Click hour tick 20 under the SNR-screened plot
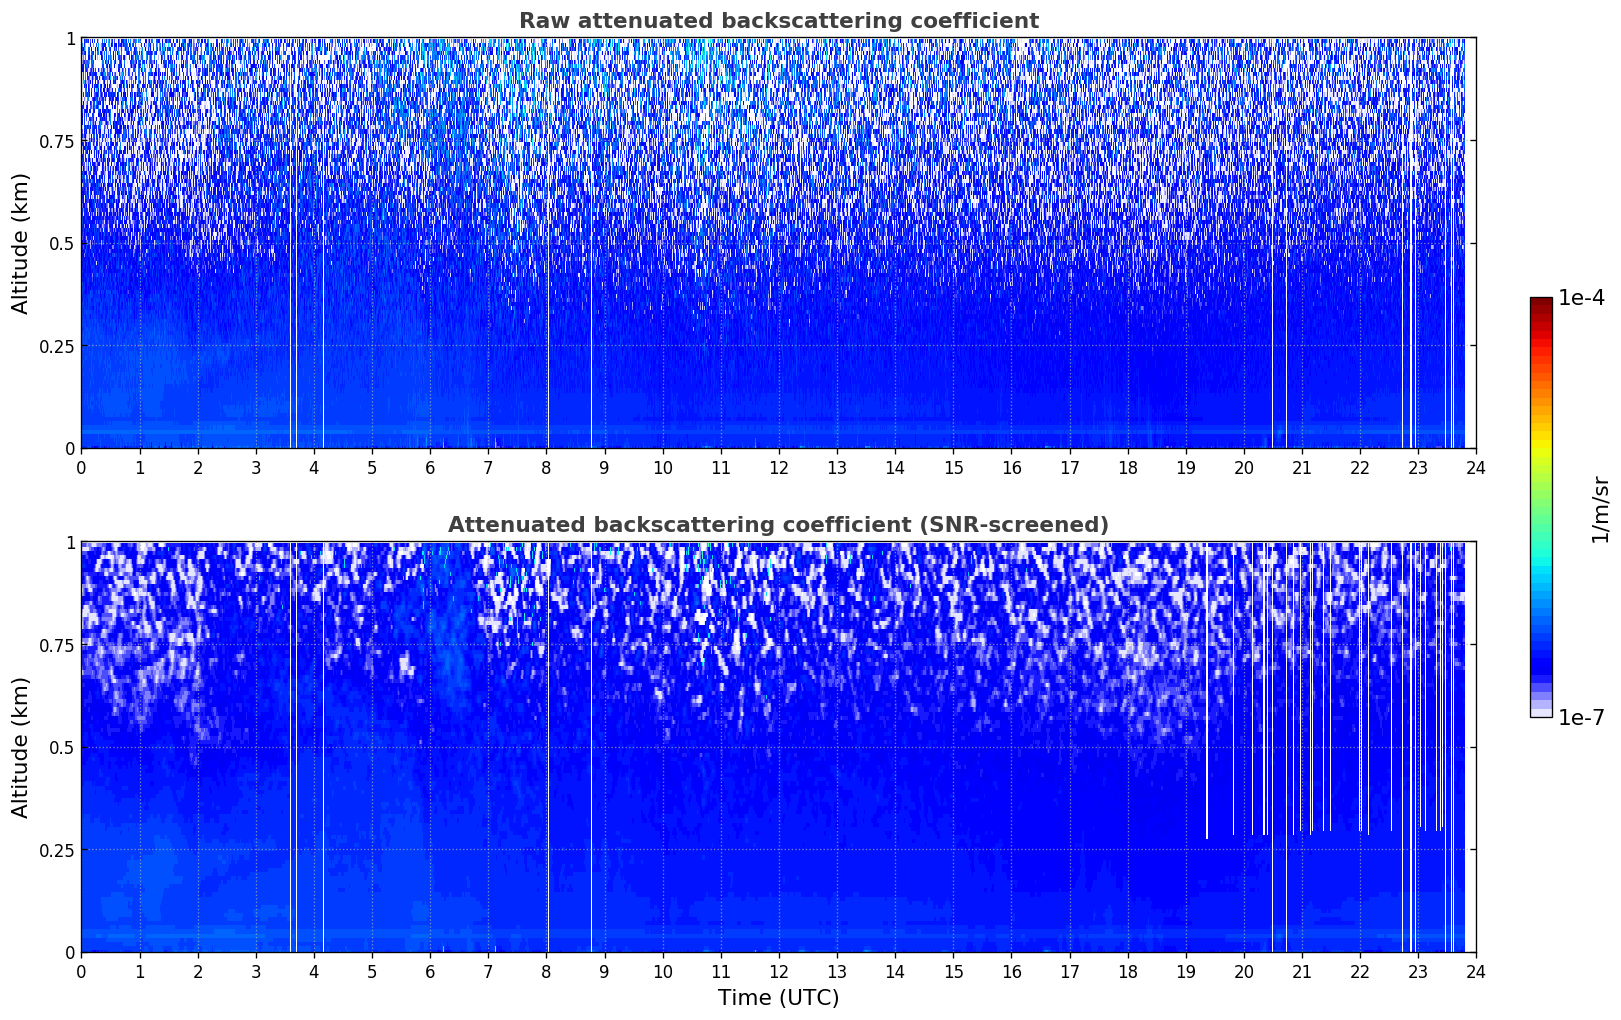1621x1020 pixels. point(1244,971)
